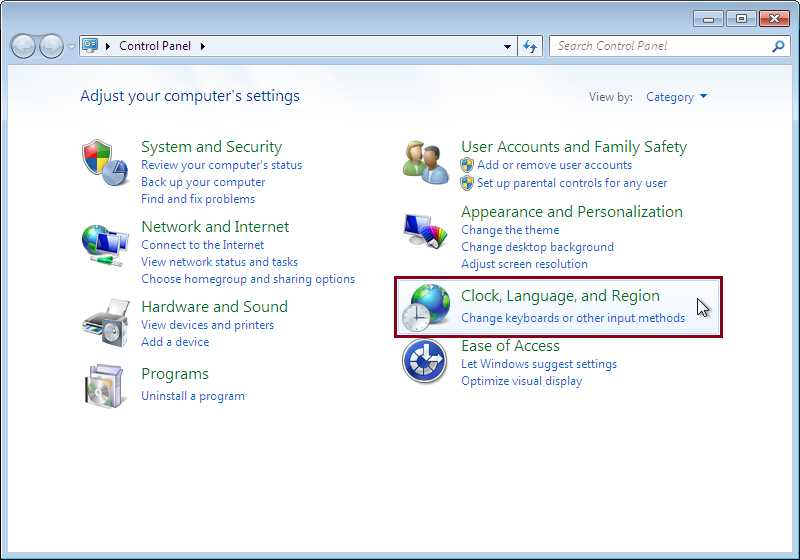This screenshot has height=560, width=800.
Task: Click Uninstall a program
Action: [x=193, y=396]
